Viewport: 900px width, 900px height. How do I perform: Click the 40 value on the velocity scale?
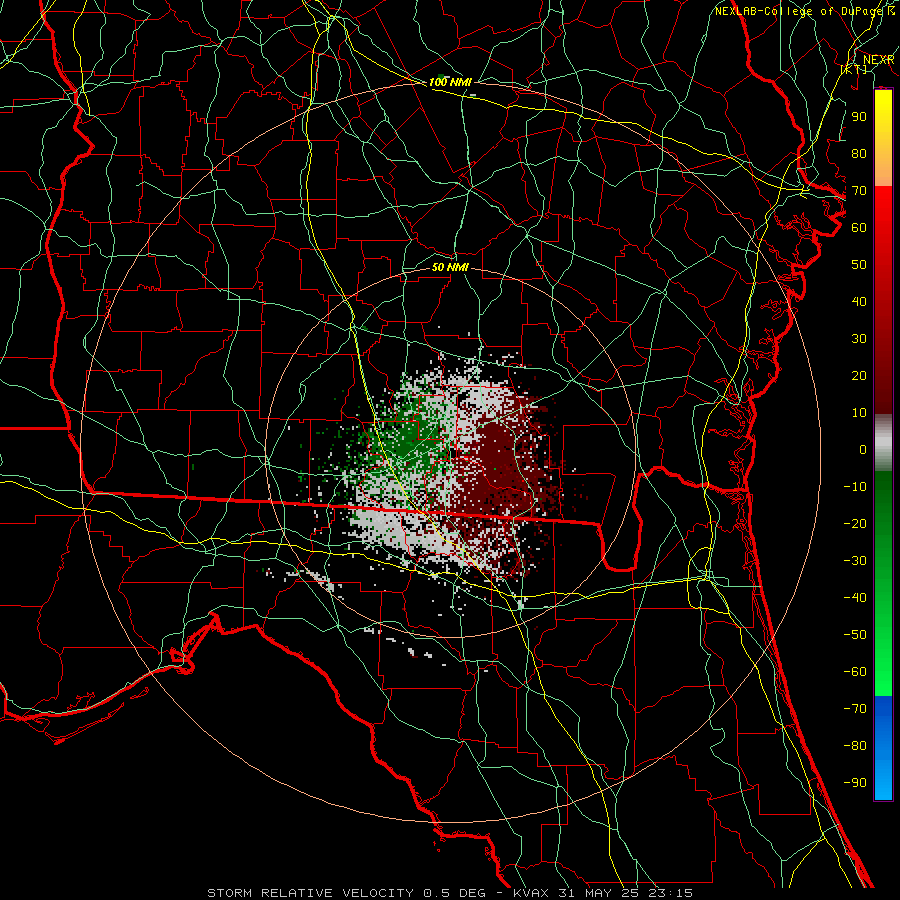pos(859,302)
